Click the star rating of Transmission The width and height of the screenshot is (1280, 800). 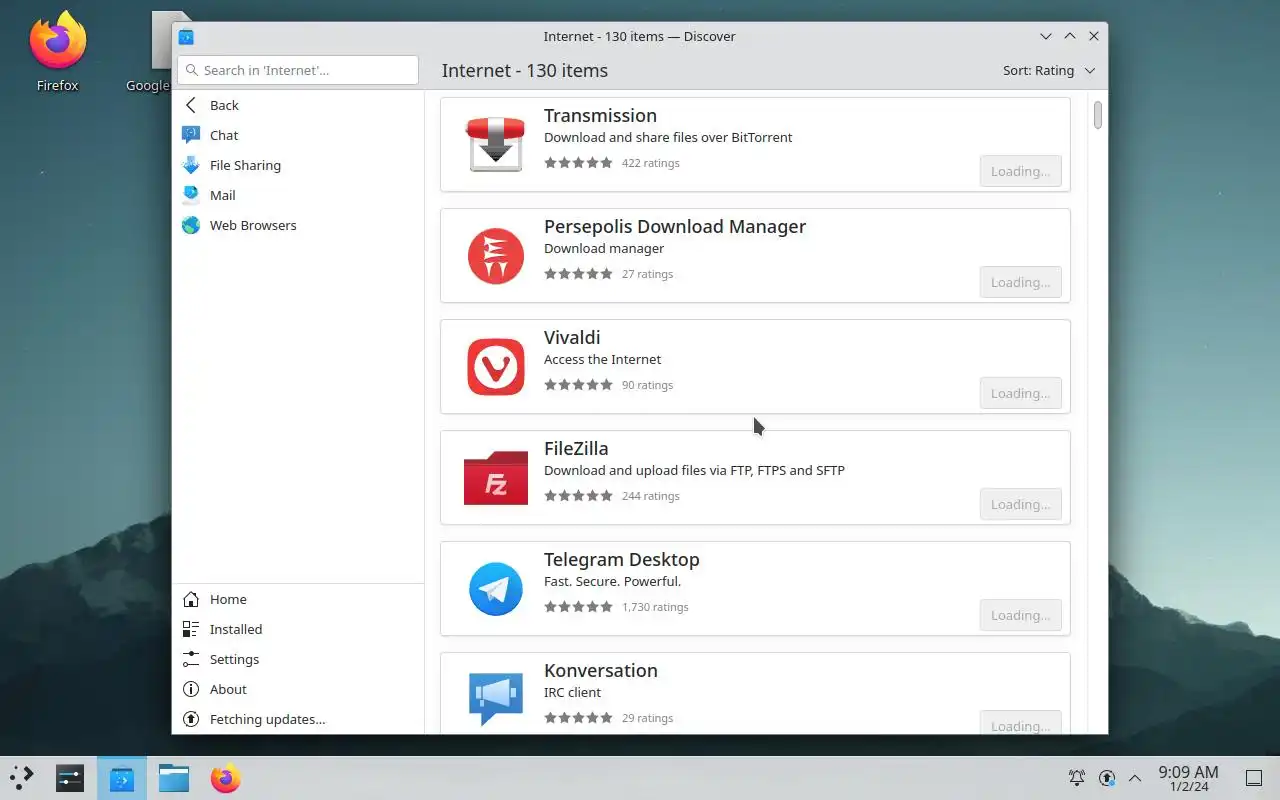click(x=578, y=163)
